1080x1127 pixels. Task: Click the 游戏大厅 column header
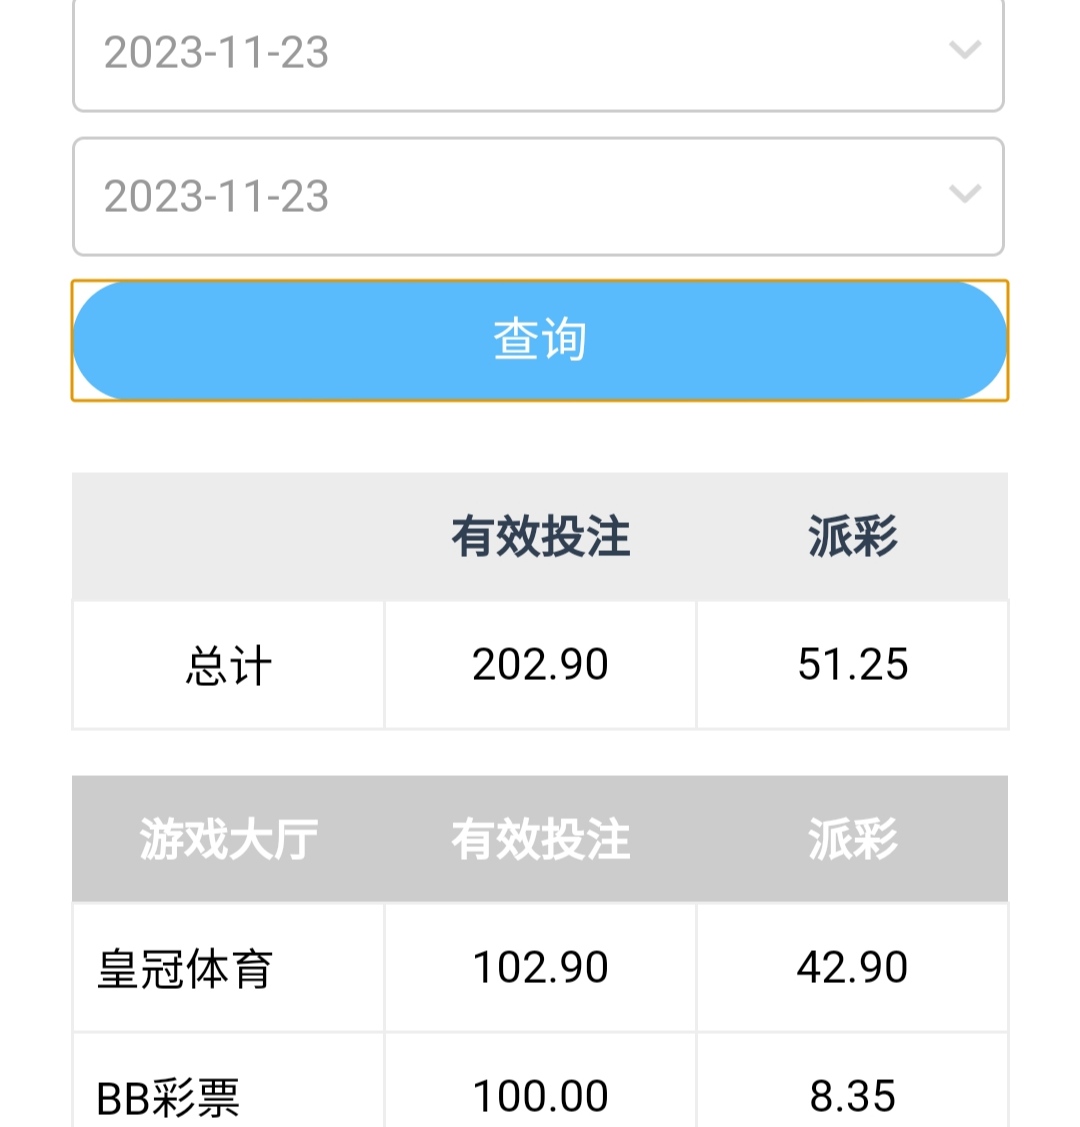click(228, 839)
